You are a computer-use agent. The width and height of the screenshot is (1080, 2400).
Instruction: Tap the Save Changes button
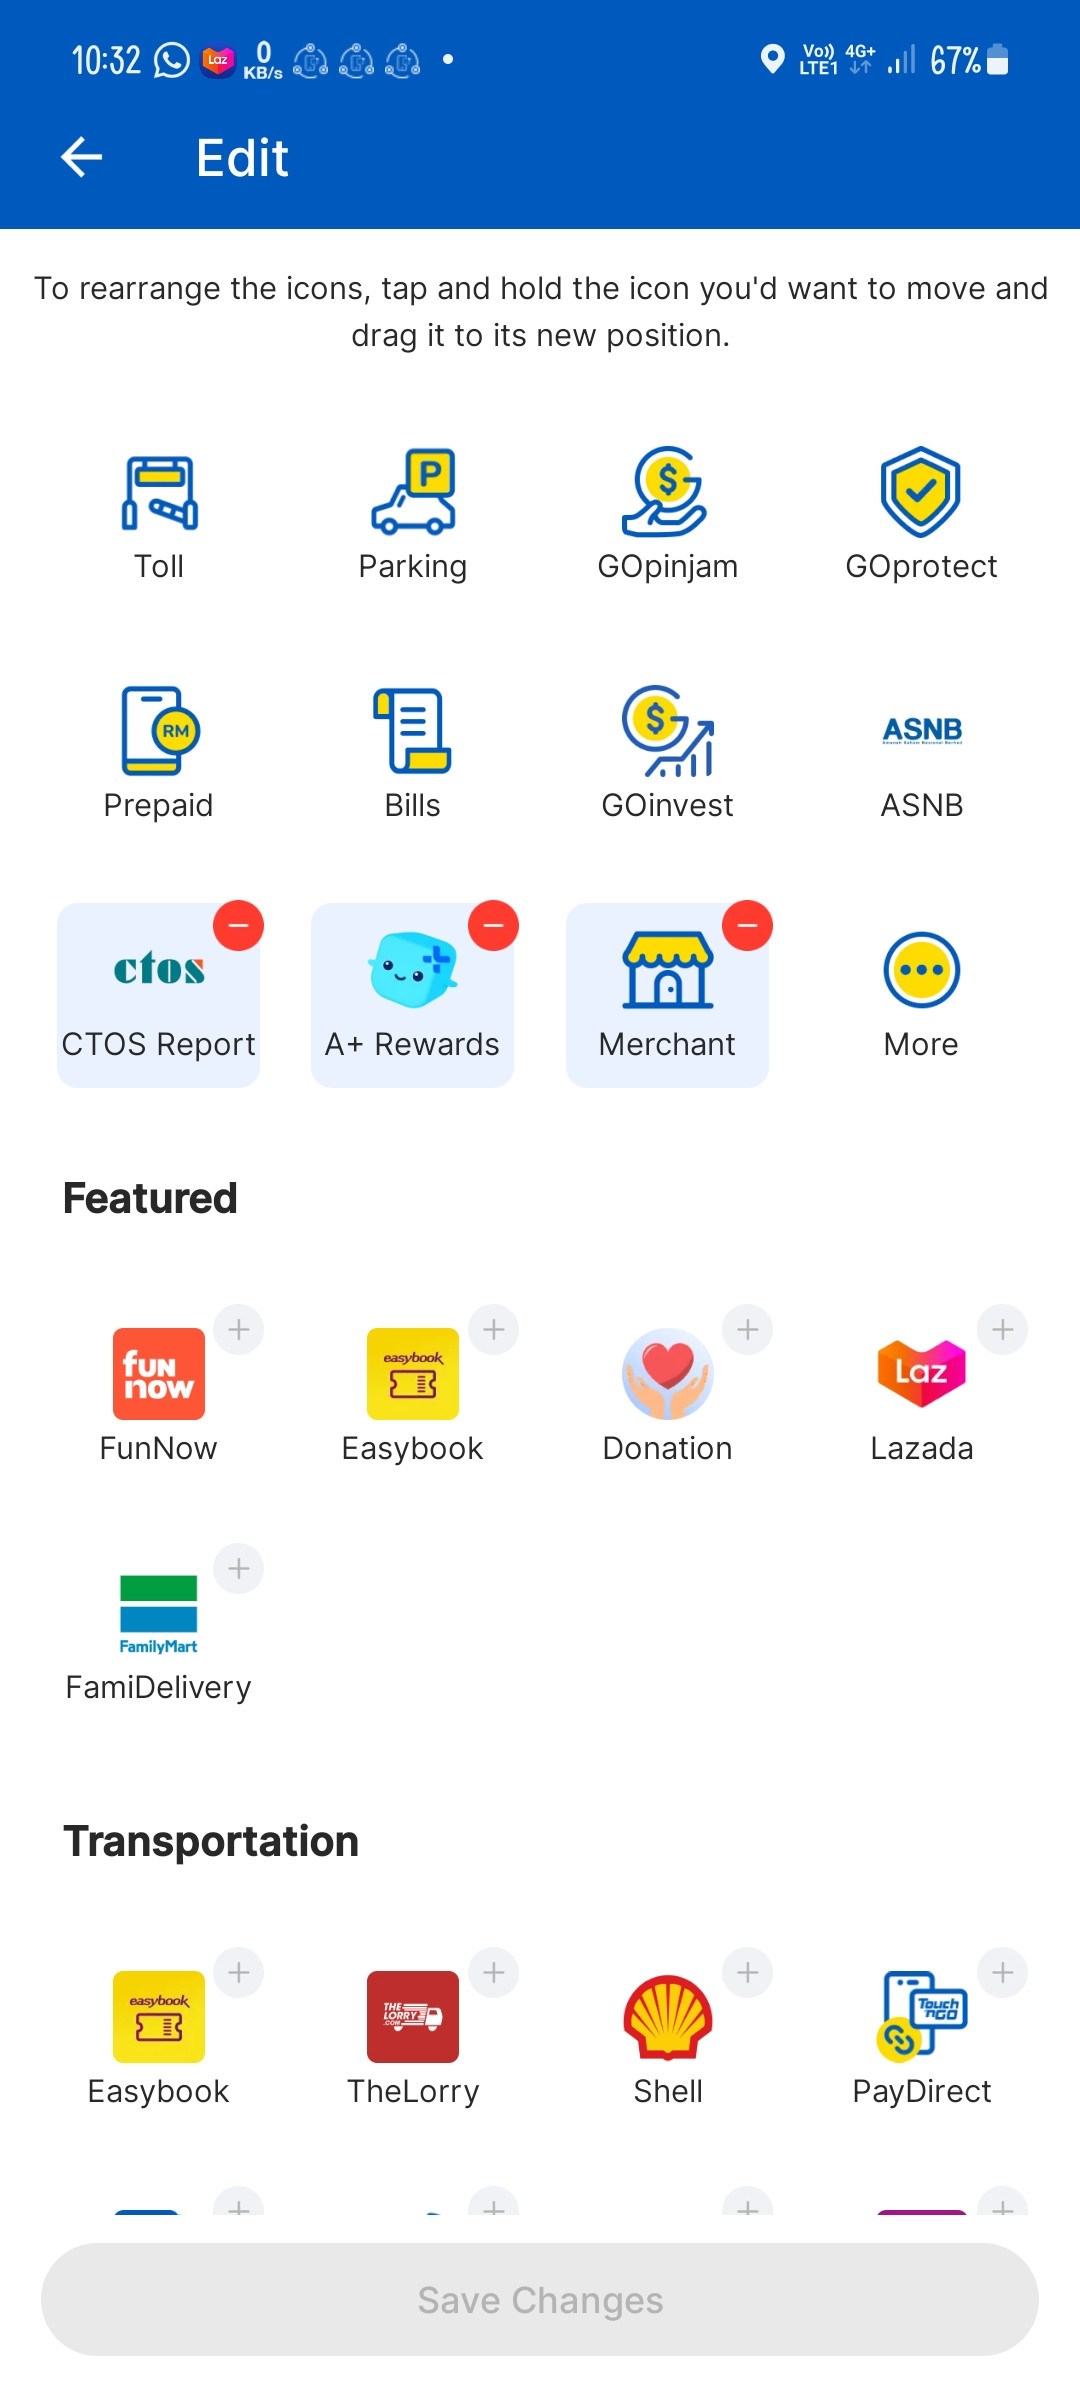(x=540, y=2300)
